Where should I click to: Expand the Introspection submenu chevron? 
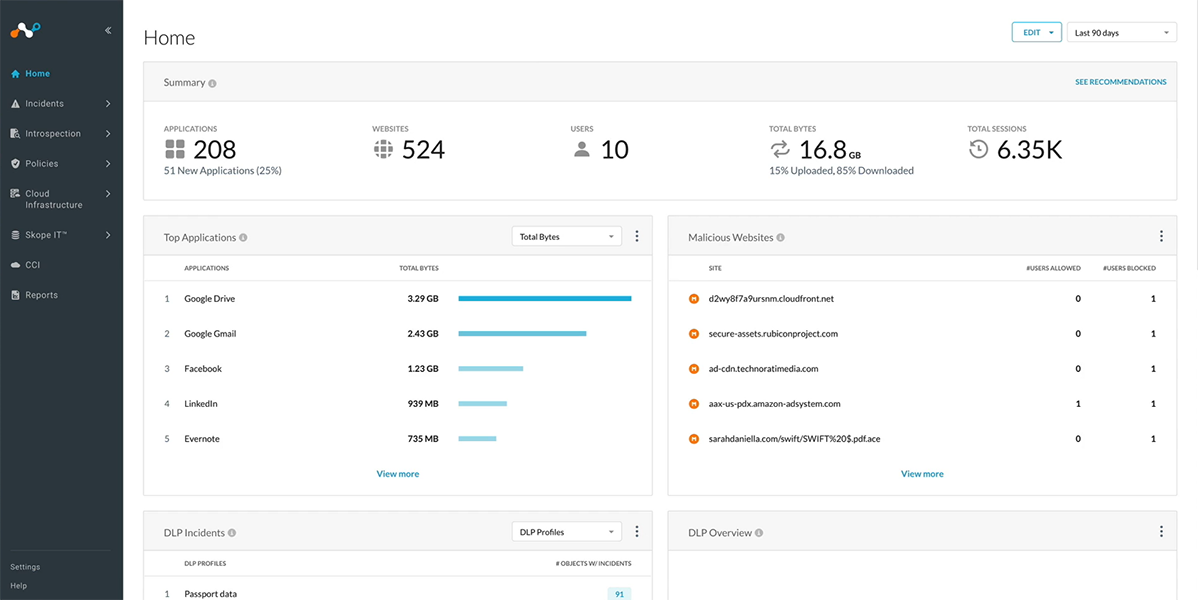pyautogui.click(x=108, y=134)
